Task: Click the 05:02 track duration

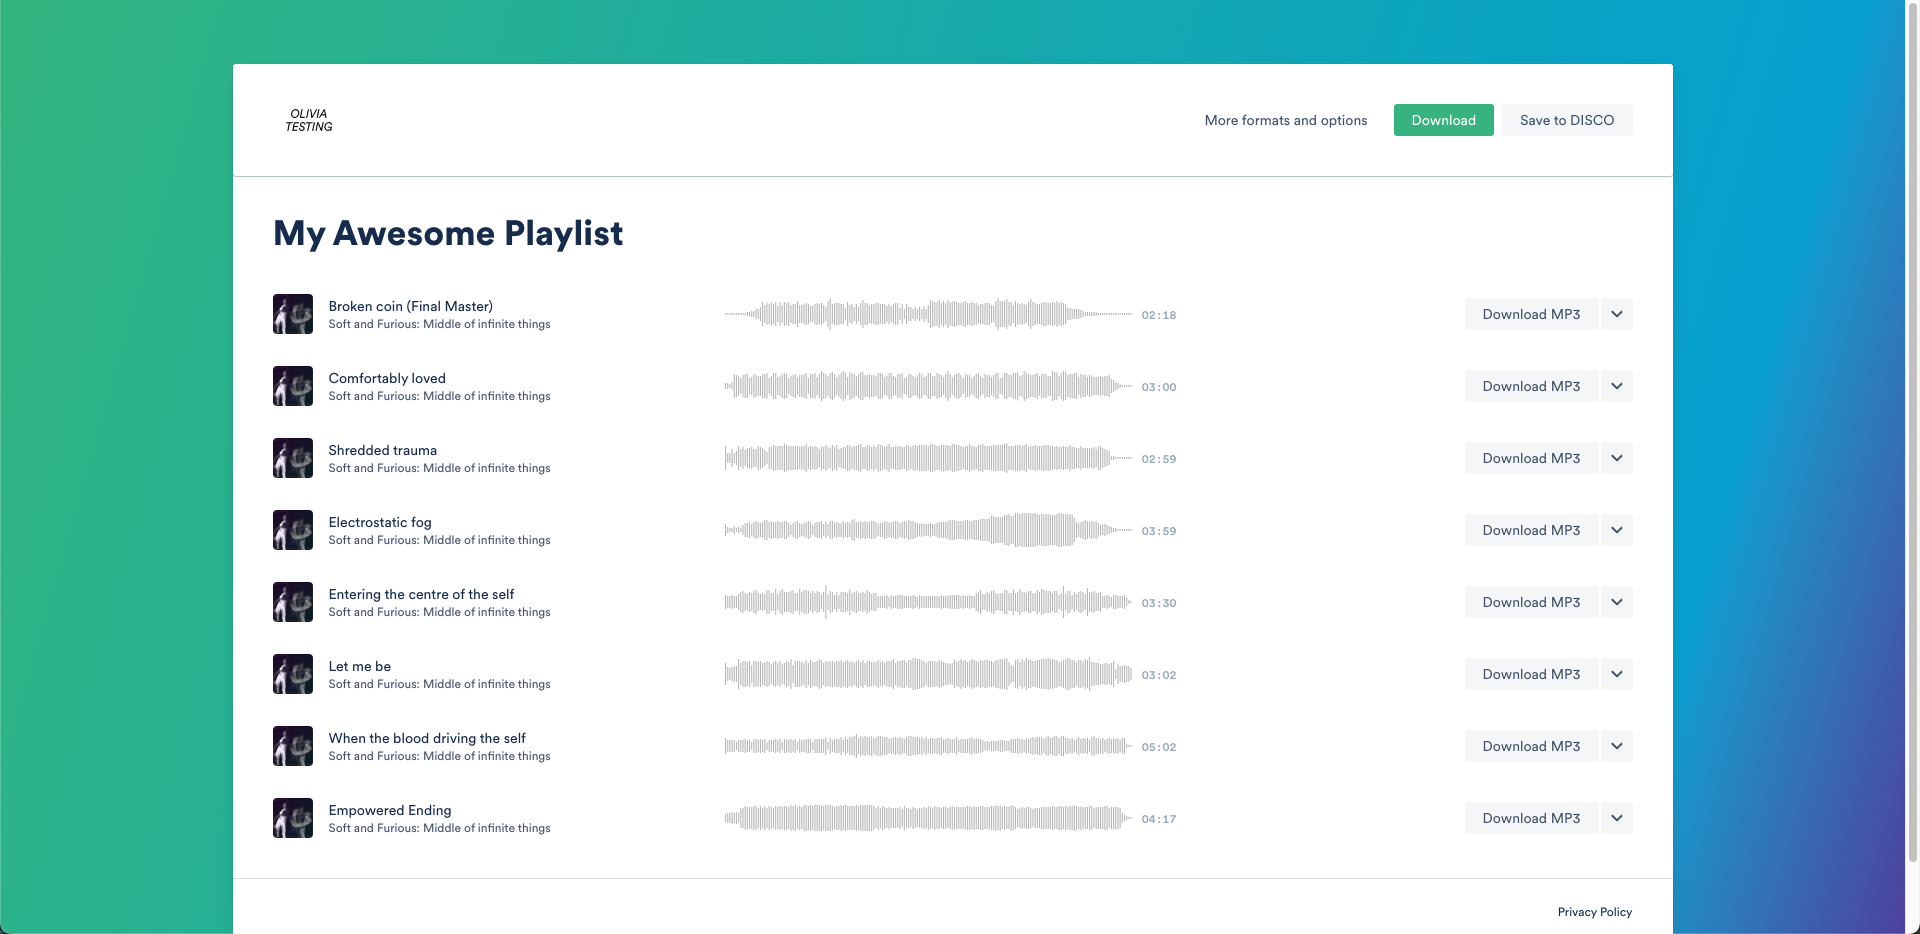Action: tap(1159, 747)
